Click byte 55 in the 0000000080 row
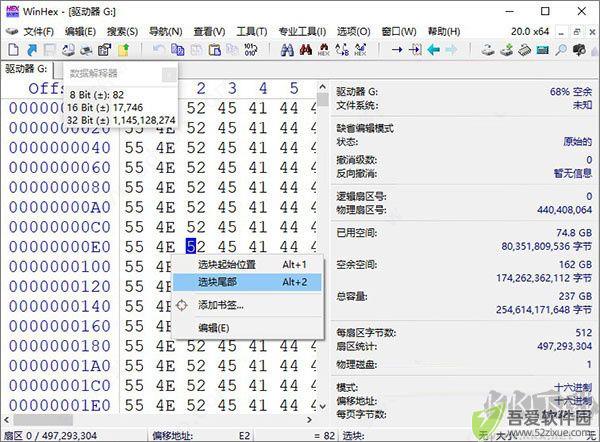Viewport: 600px width, 442px height. [134, 187]
